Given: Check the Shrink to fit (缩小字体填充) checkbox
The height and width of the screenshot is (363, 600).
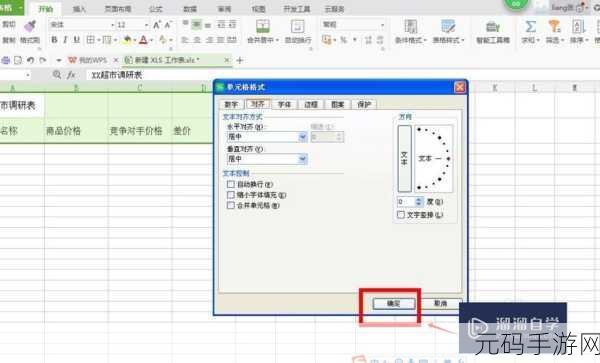Looking at the screenshot, I should point(231,195).
